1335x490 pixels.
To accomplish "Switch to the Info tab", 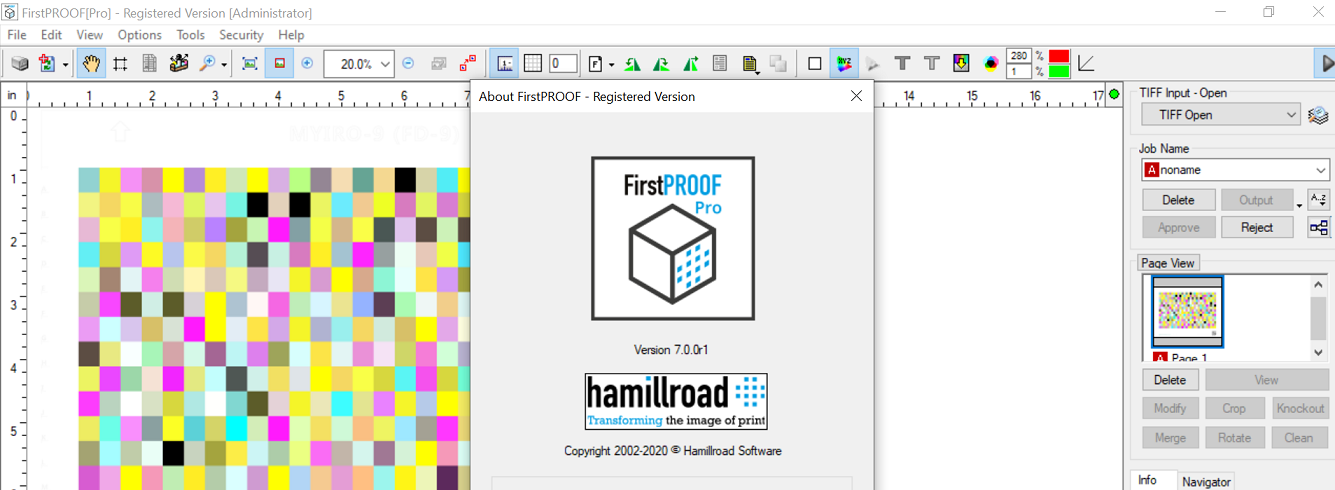I will click(1148, 480).
